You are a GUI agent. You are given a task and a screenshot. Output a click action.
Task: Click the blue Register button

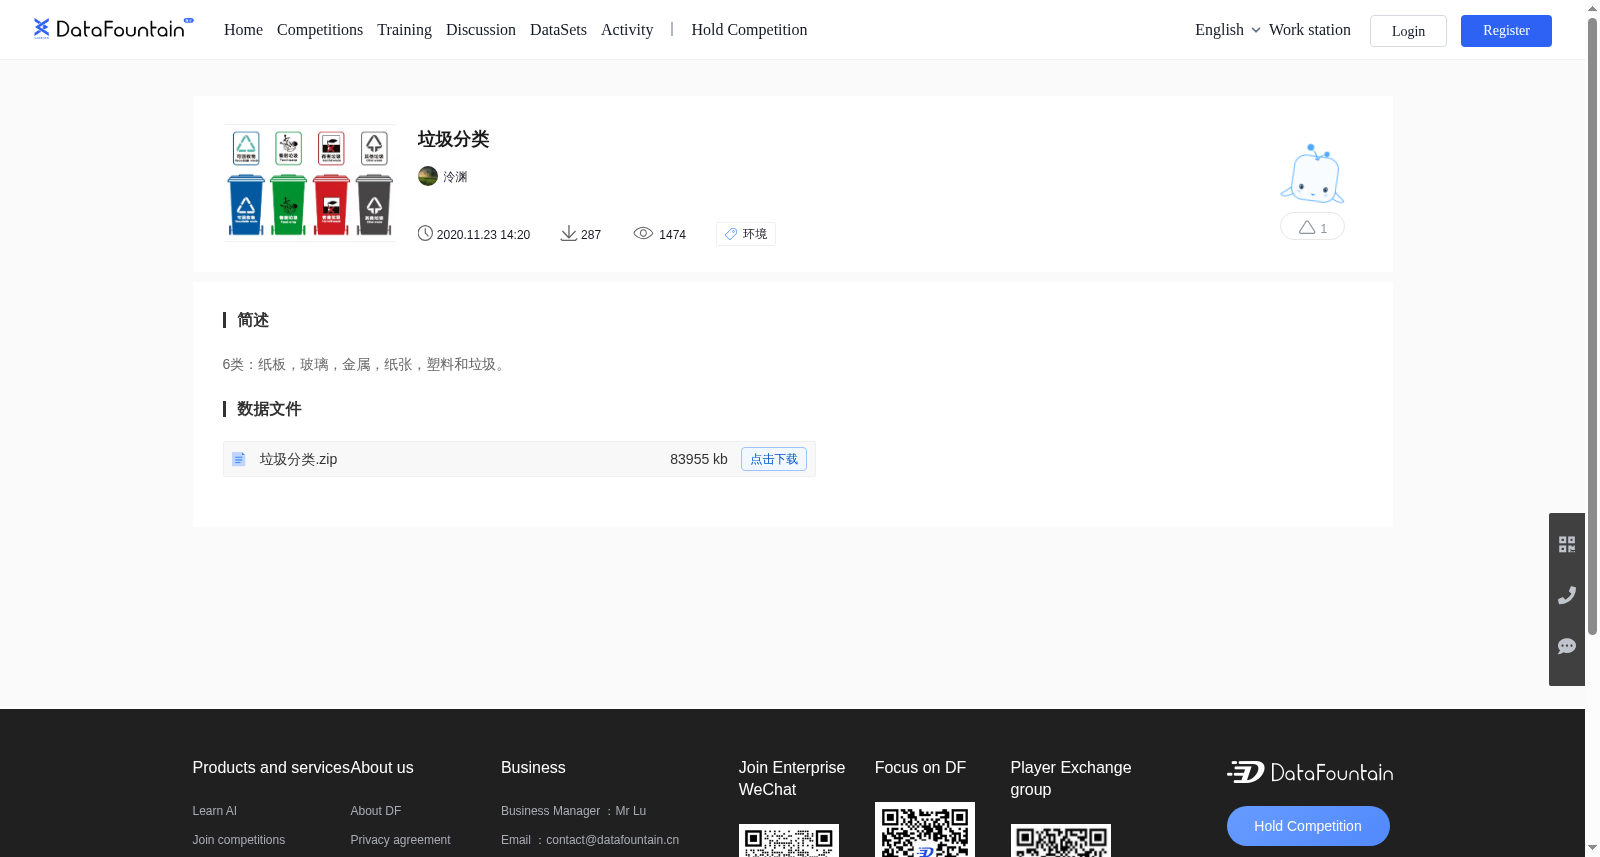point(1506,31)
